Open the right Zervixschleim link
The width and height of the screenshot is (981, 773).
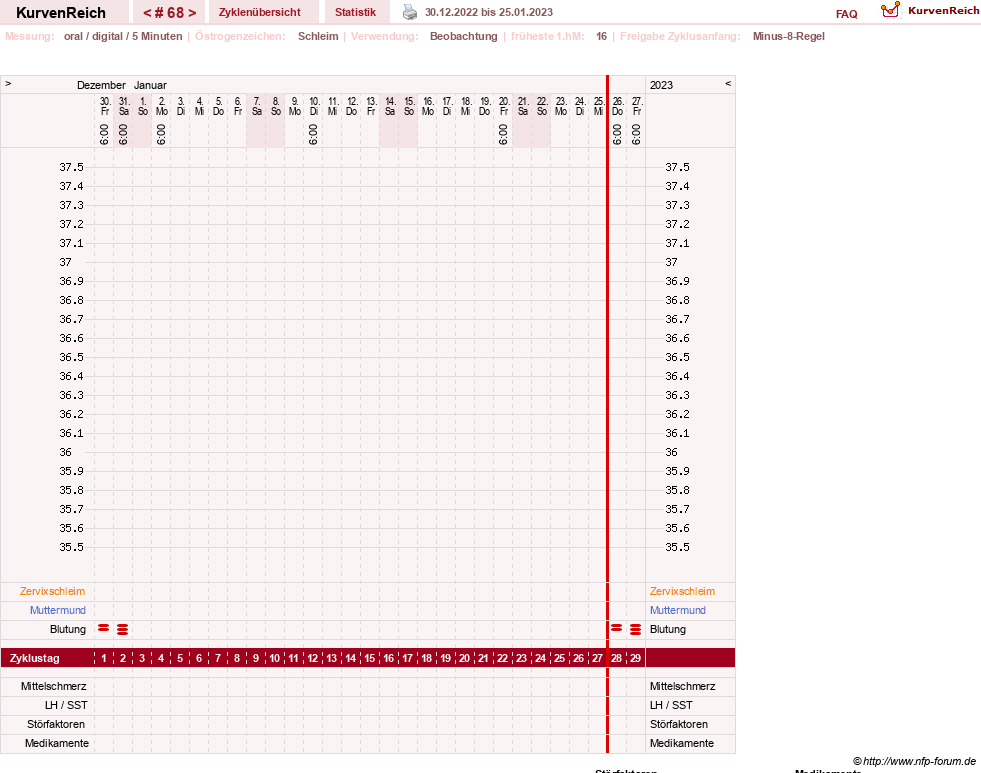(682, 591)
